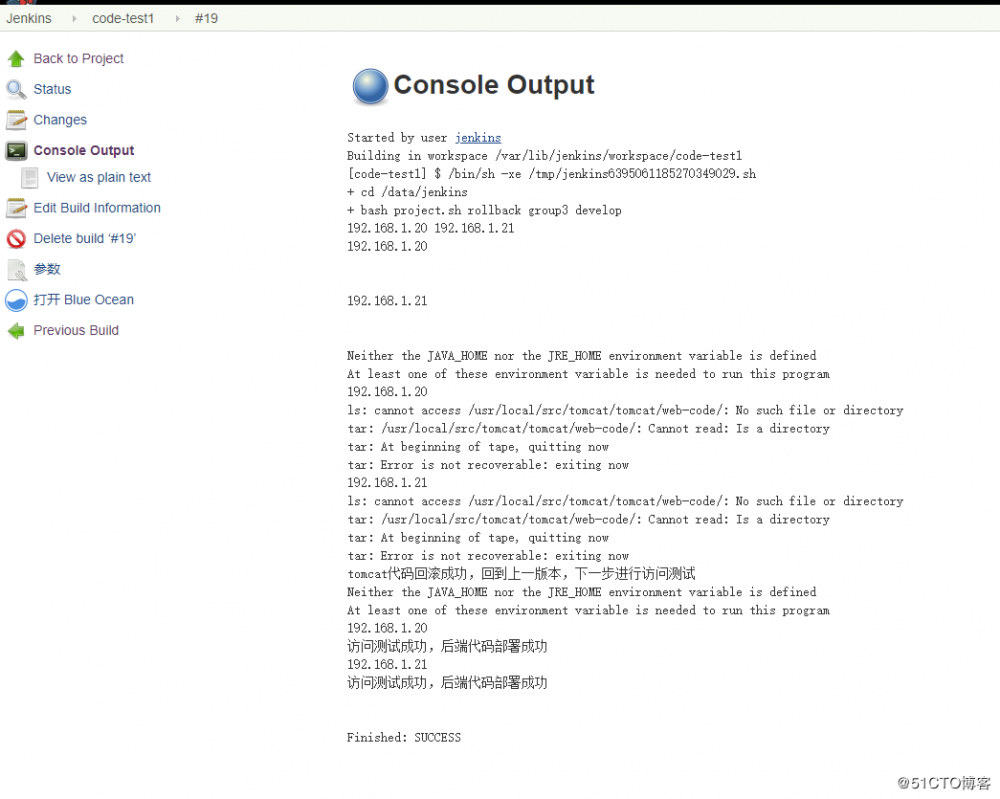Screen dimensions: 1000x799
Task: Open Changes via the yellow document icon
Action: [15, 120]
